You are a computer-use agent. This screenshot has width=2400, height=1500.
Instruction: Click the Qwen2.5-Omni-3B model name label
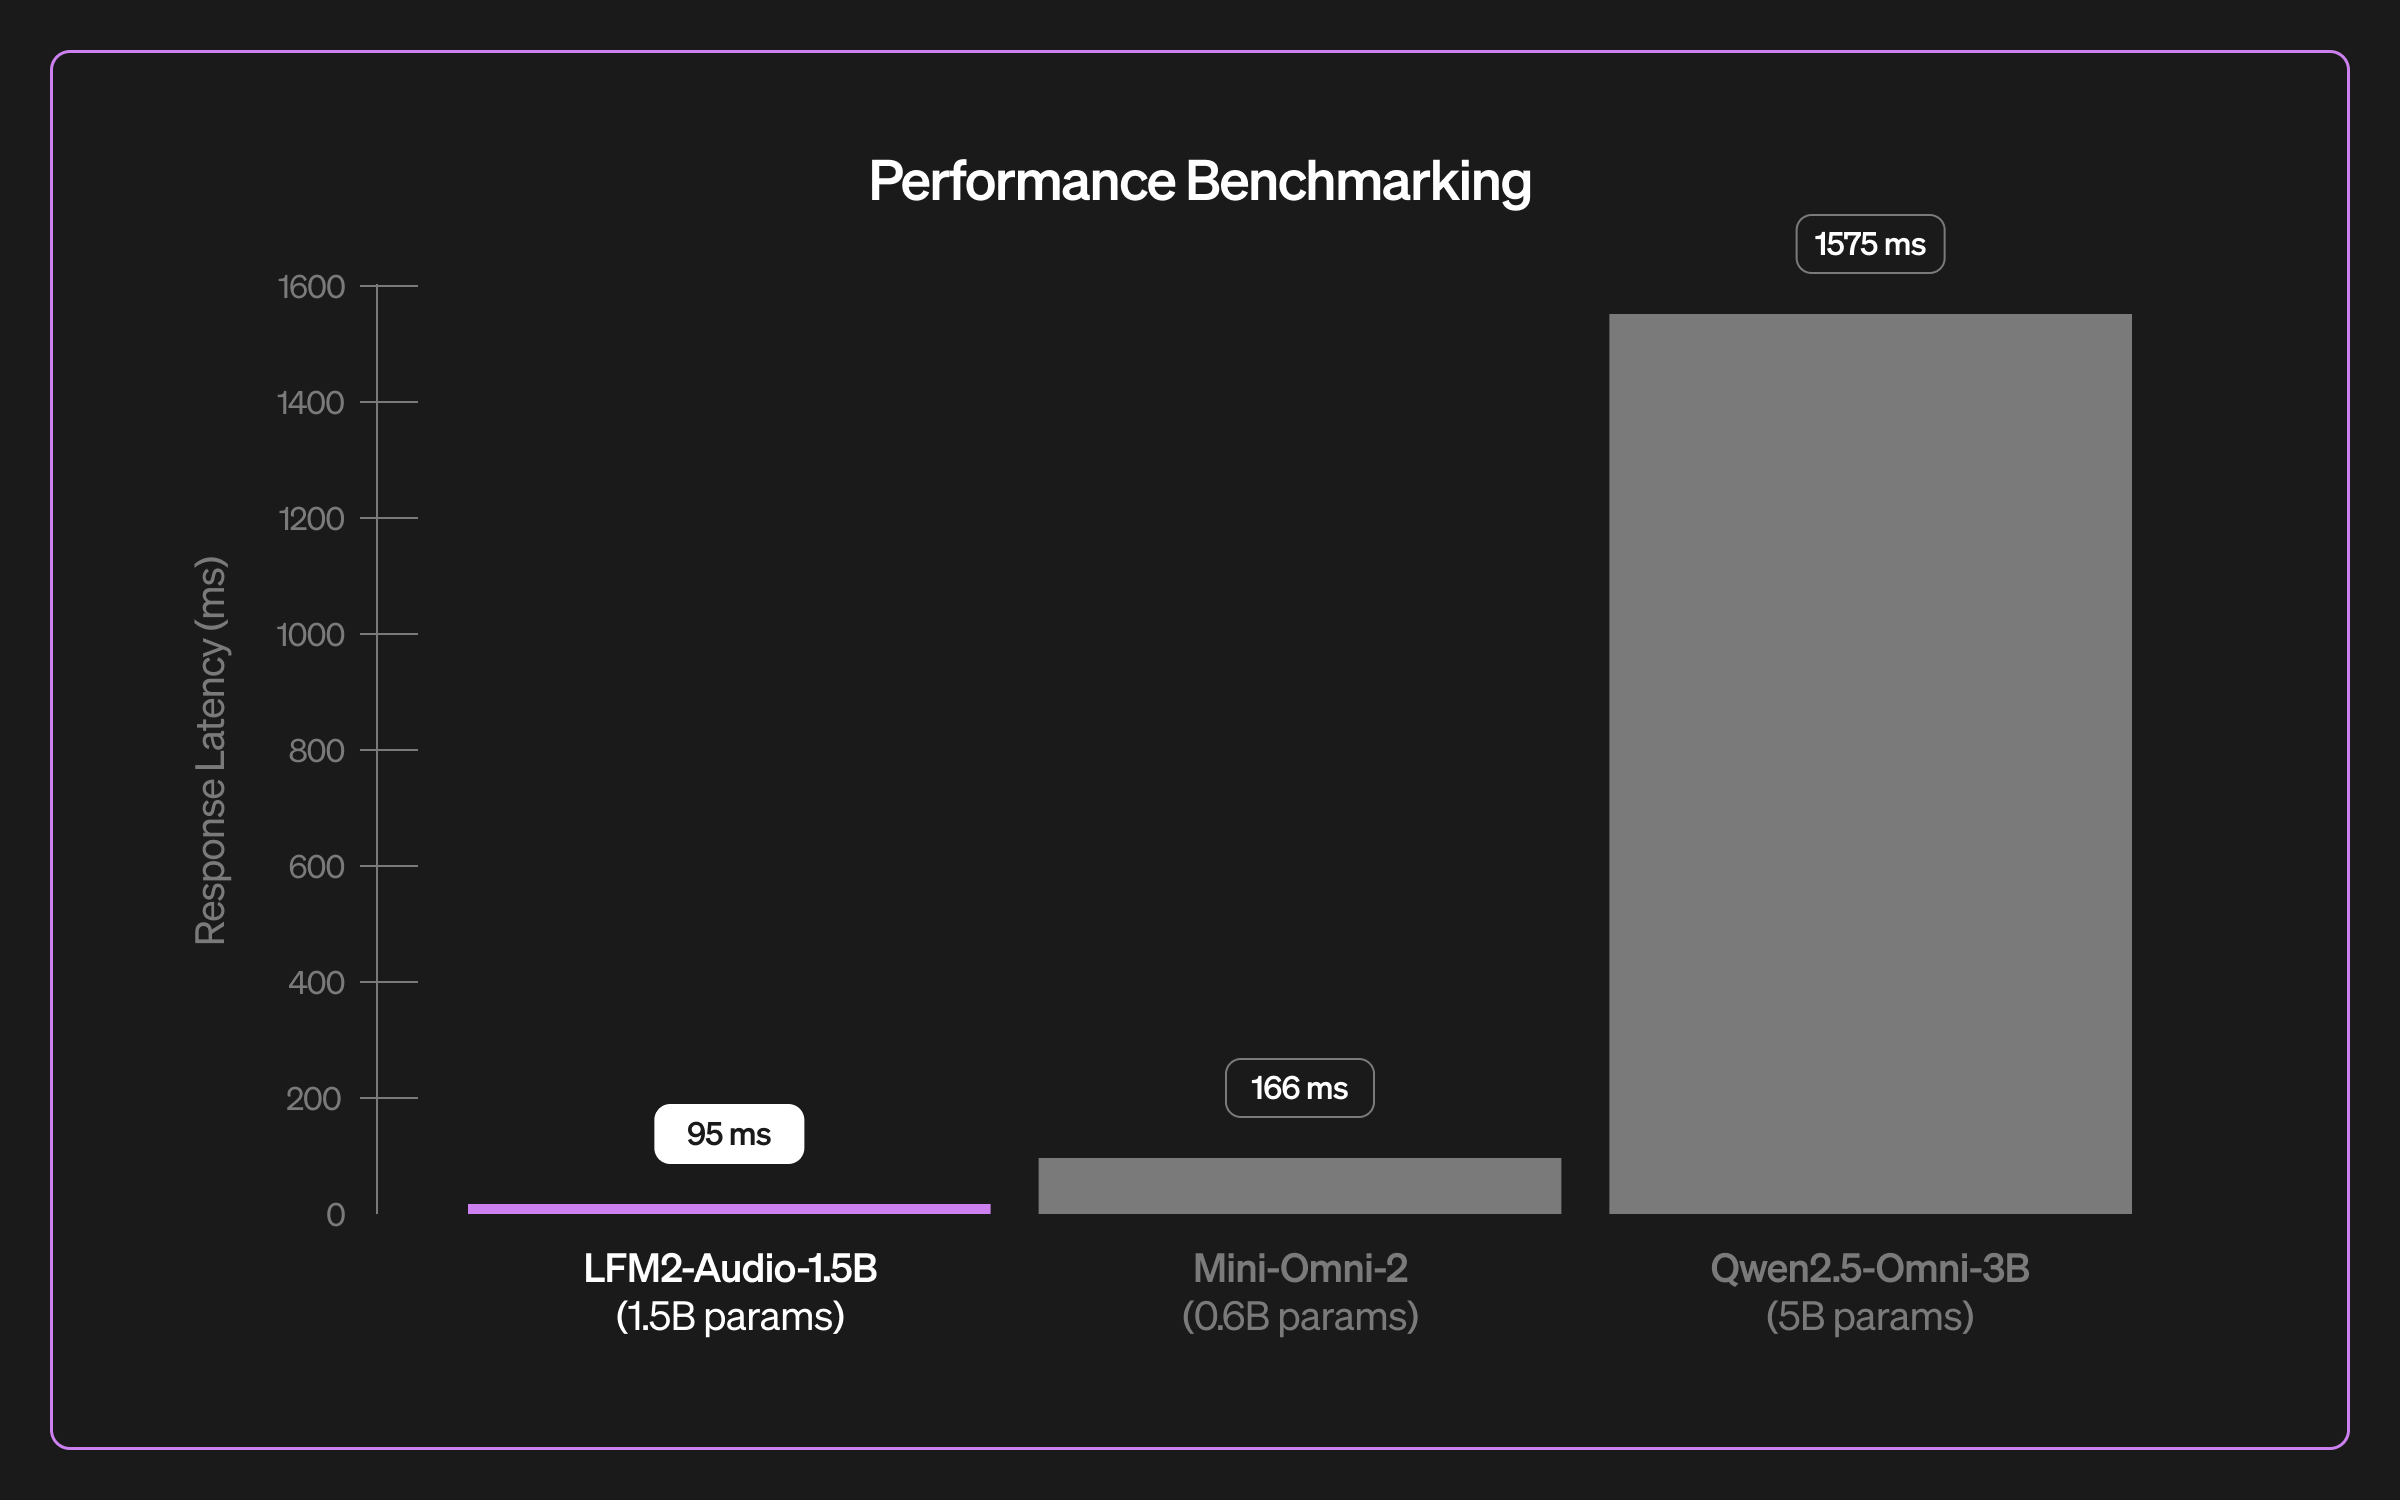[x=1870, y=1268]
